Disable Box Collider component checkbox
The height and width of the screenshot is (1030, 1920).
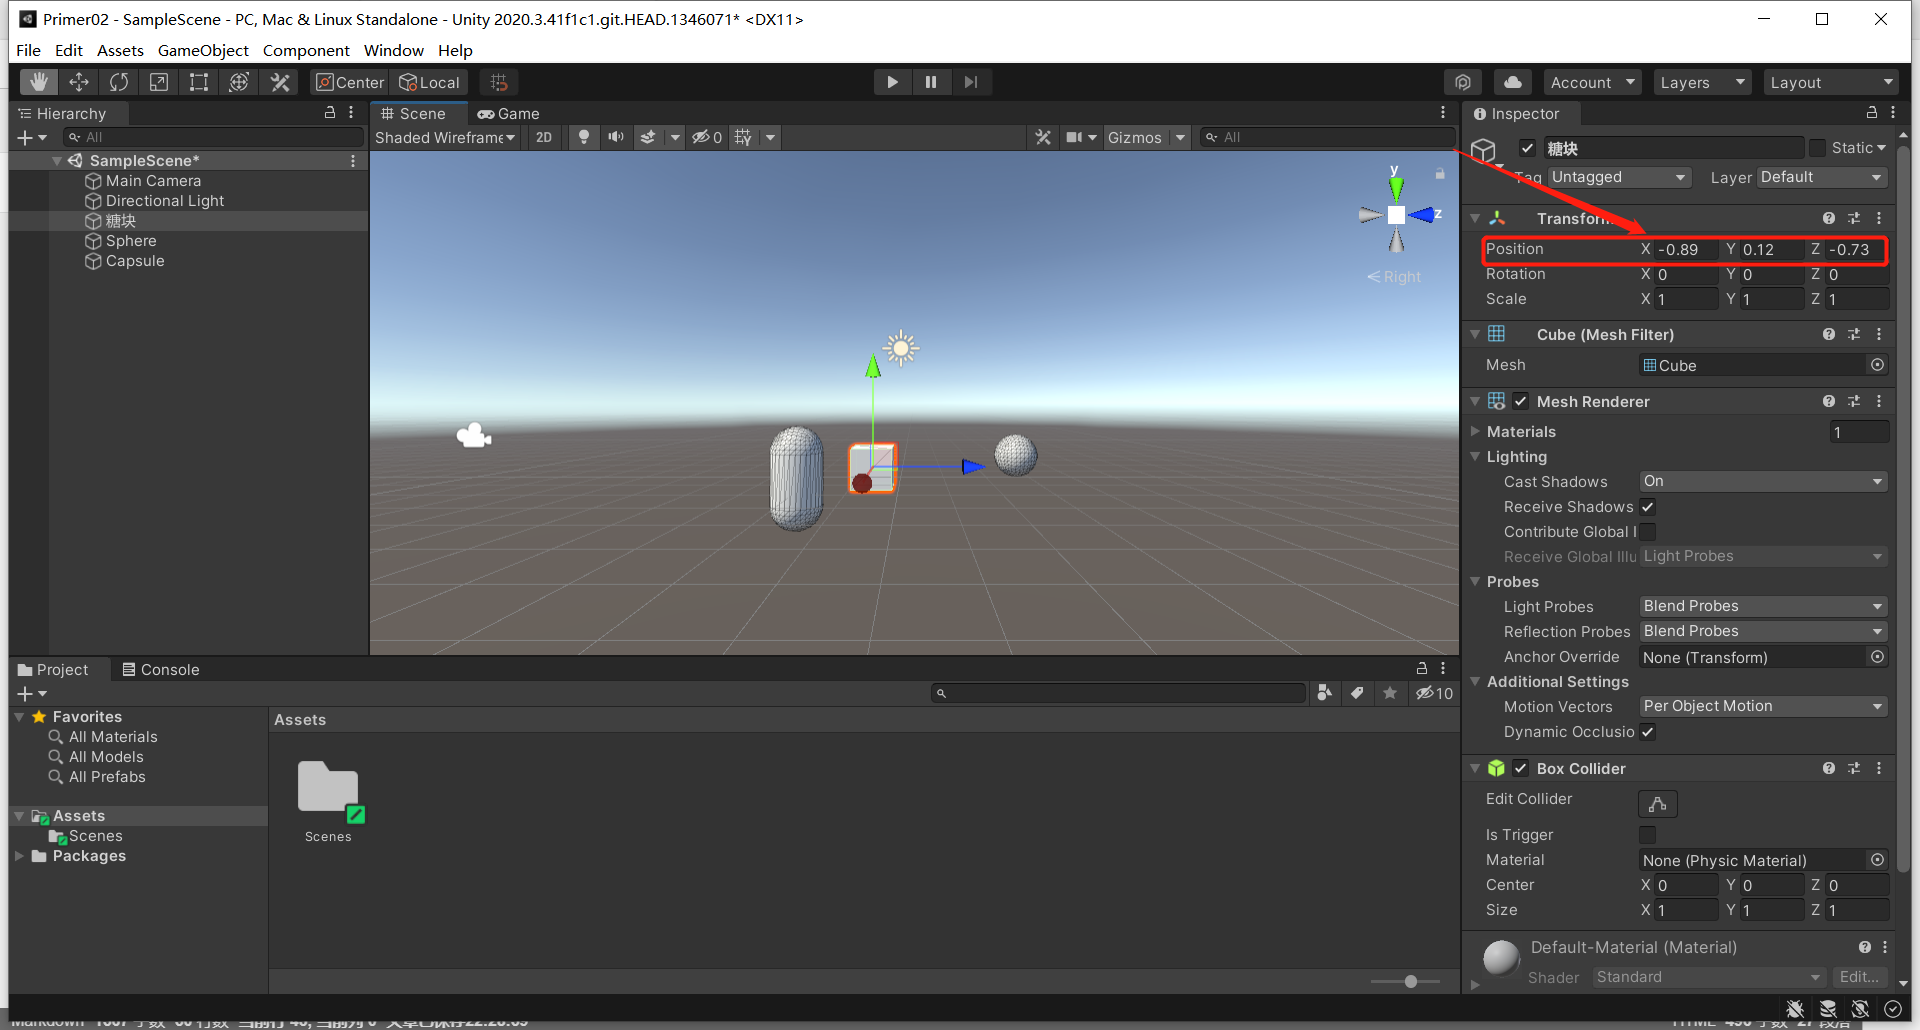click(x=1520, y=768)
